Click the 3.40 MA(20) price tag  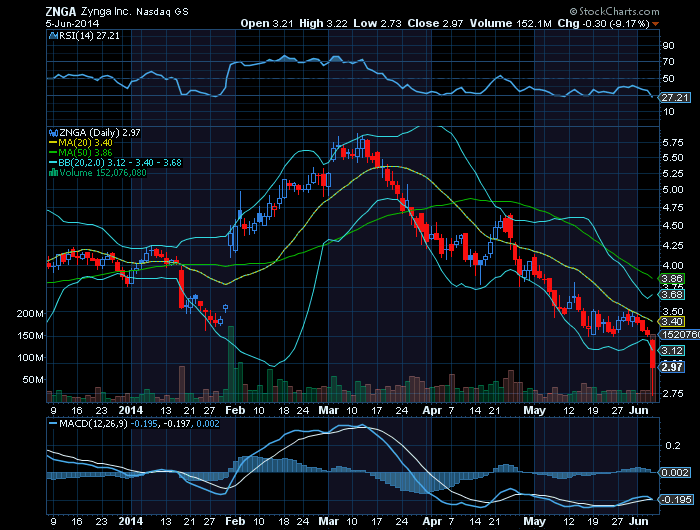click(672, 321)
